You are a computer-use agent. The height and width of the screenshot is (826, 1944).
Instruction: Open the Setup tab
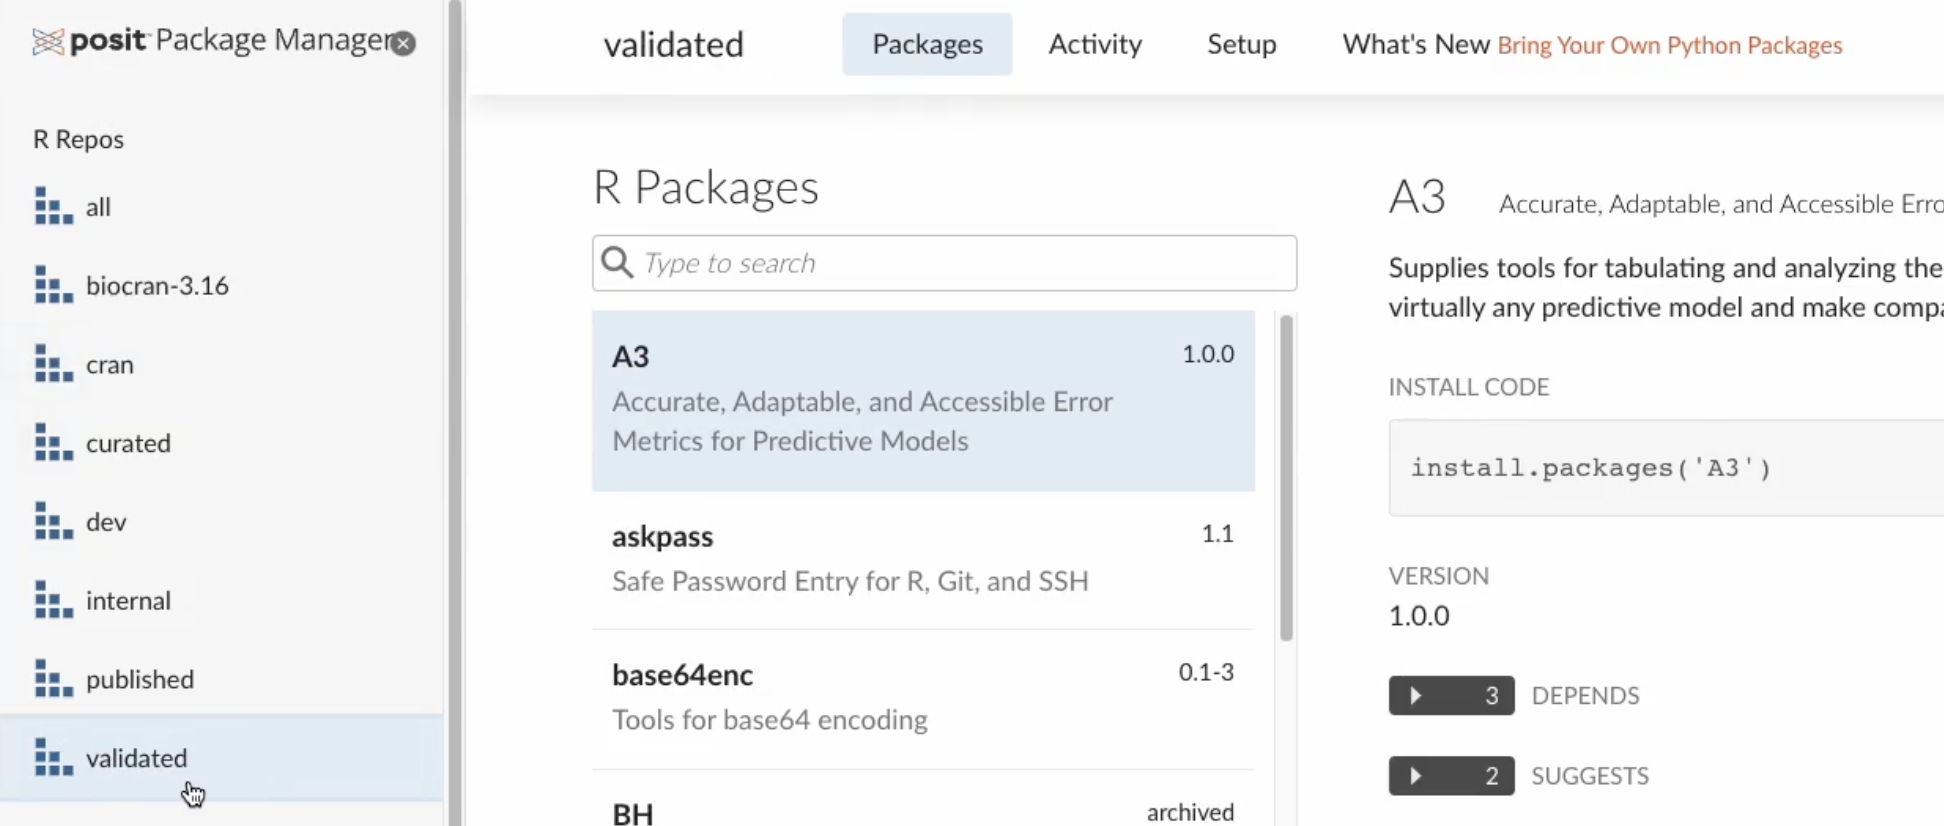(x=1241, y=44)
